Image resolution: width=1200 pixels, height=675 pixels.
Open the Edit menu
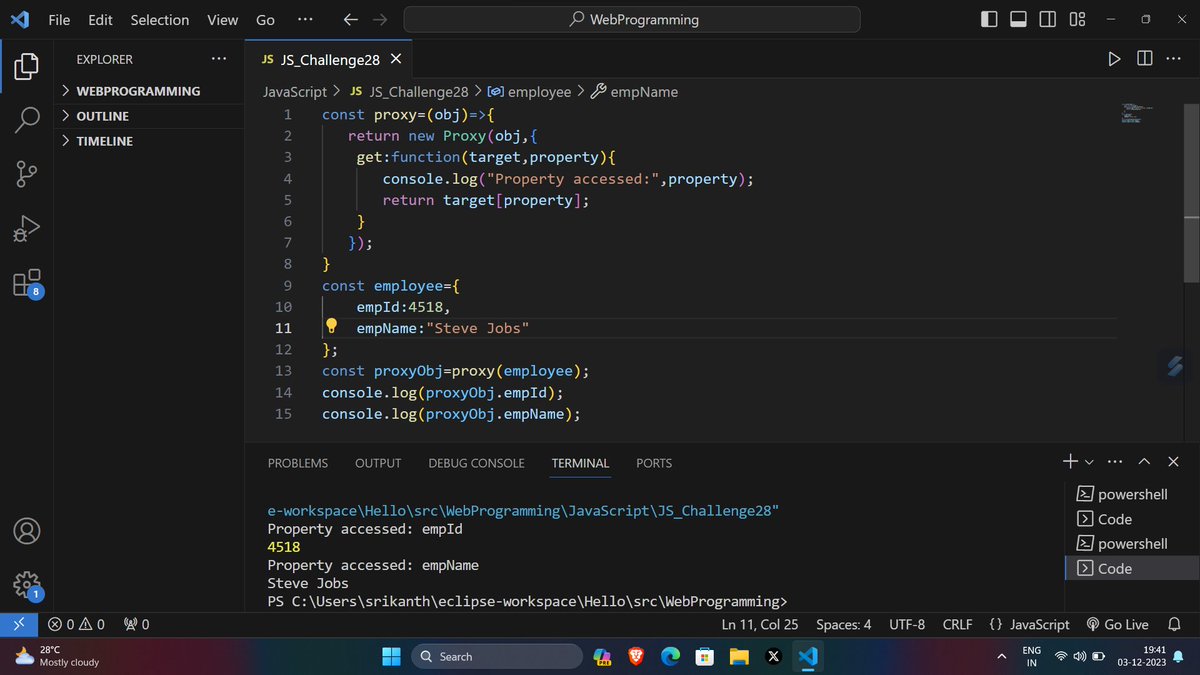pos(100,19)
